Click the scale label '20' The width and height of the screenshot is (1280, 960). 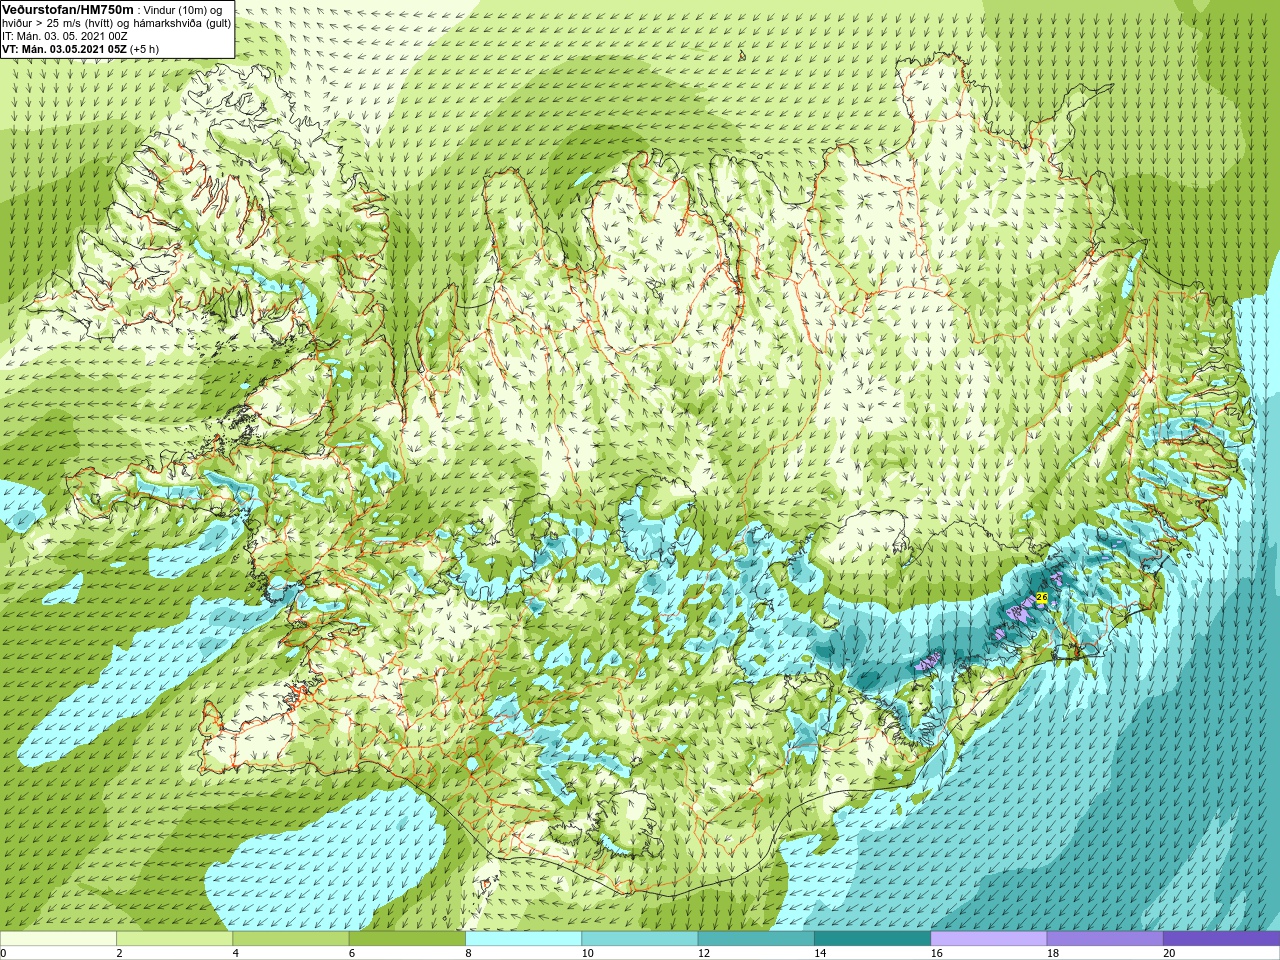click(x=1169, y=953)
